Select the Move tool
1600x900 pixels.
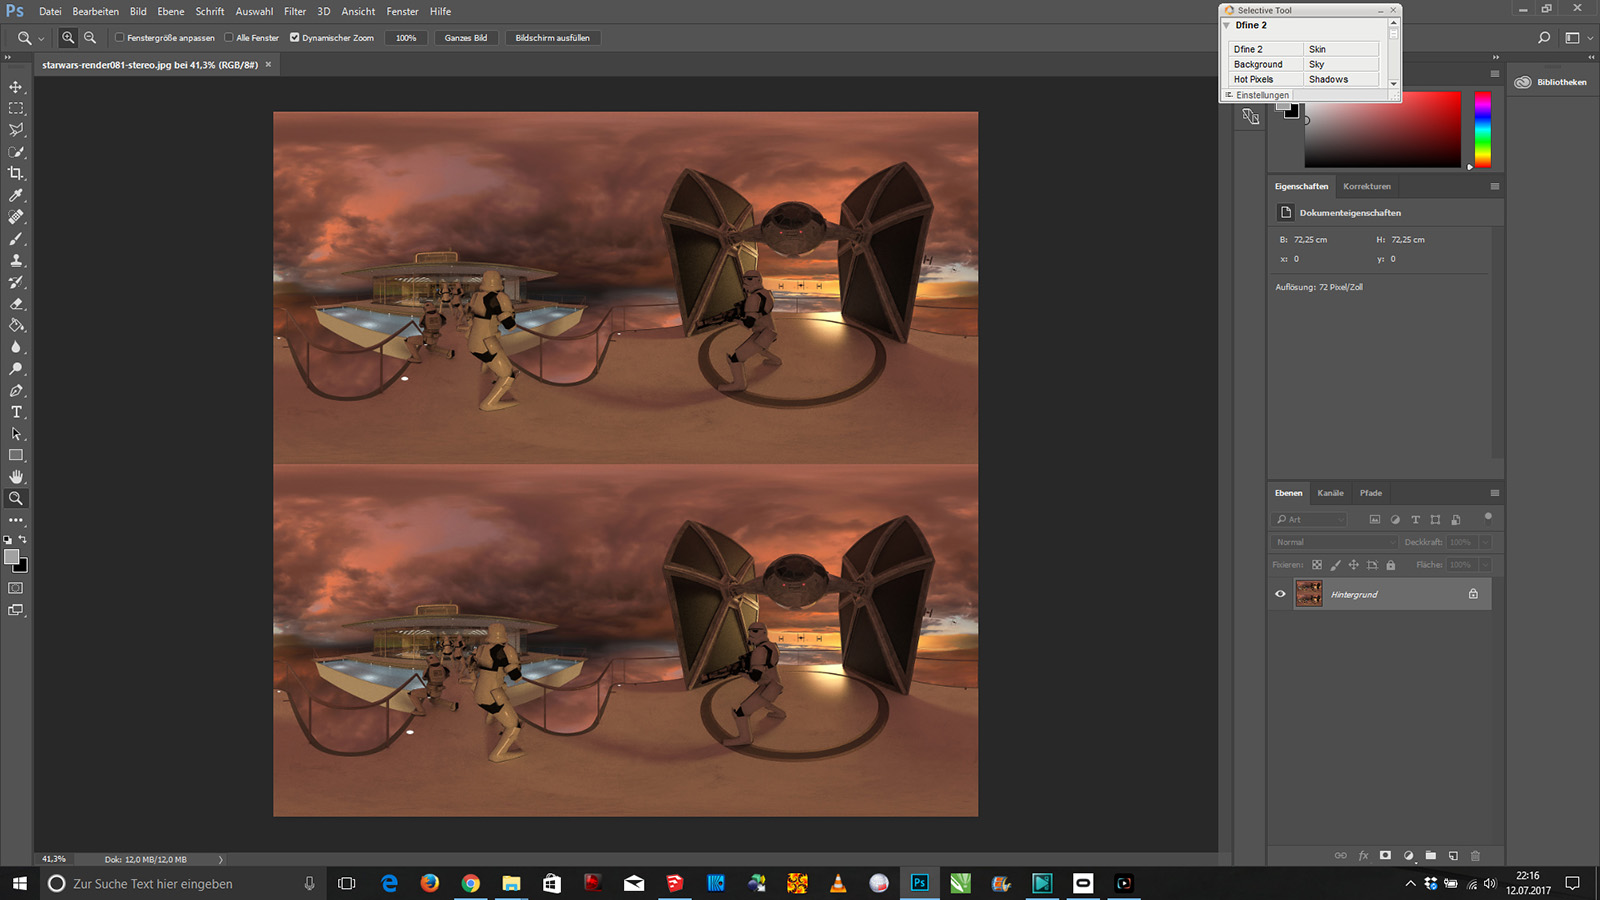[16, 87]
